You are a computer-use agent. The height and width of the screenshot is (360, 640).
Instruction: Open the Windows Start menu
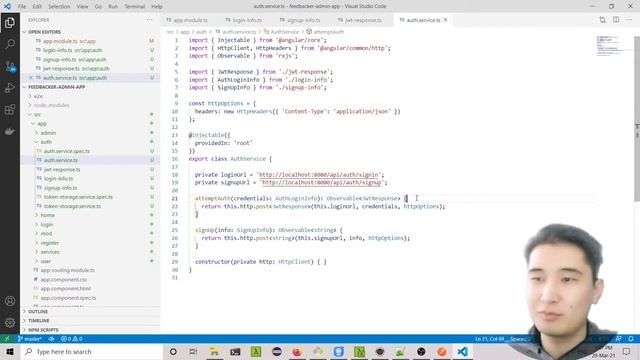10,351
